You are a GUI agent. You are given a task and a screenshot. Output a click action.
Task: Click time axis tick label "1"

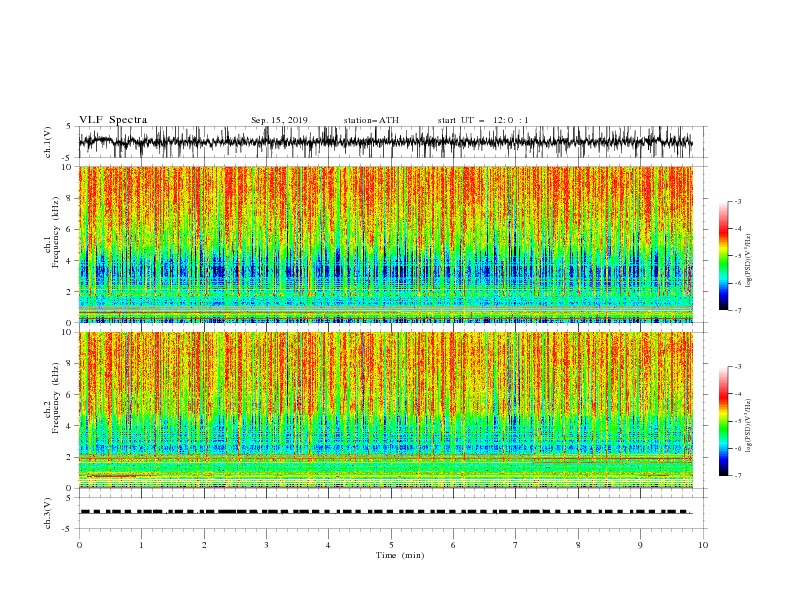coord(141,545)
